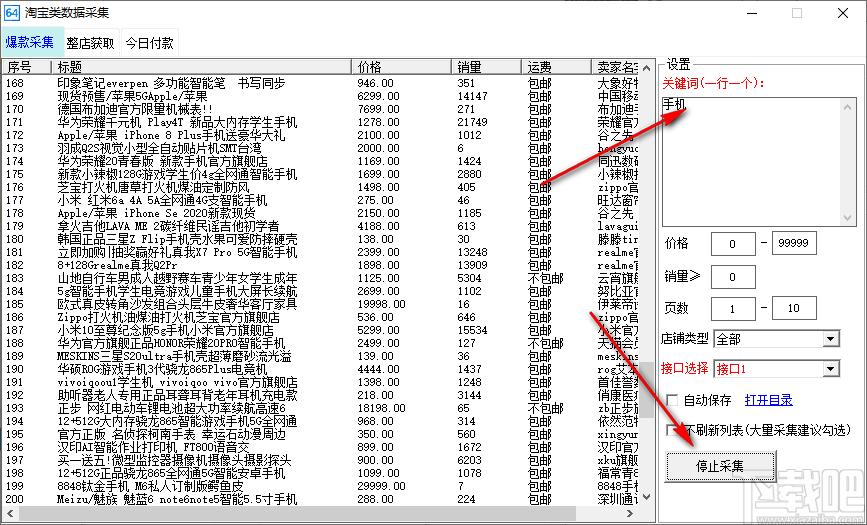This screenshot has height=525, width=867.
Task: Select row 190 华硕ROG游戏手机 title
Action: (x=163, y=369)
